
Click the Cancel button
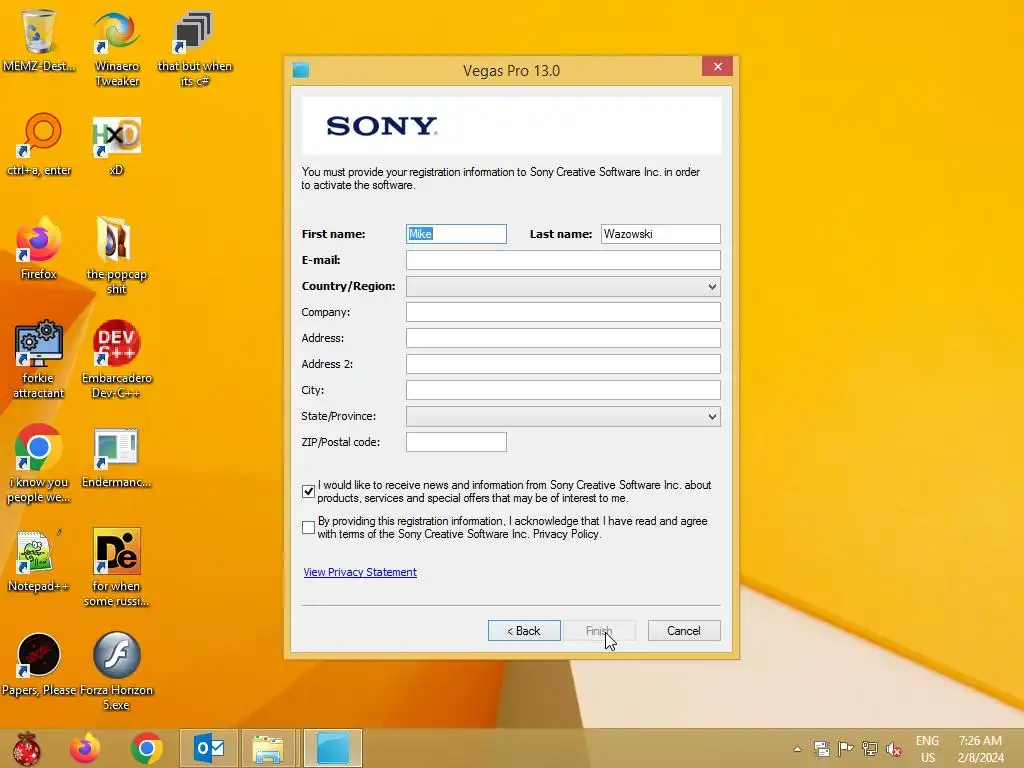tap(684, 631)
